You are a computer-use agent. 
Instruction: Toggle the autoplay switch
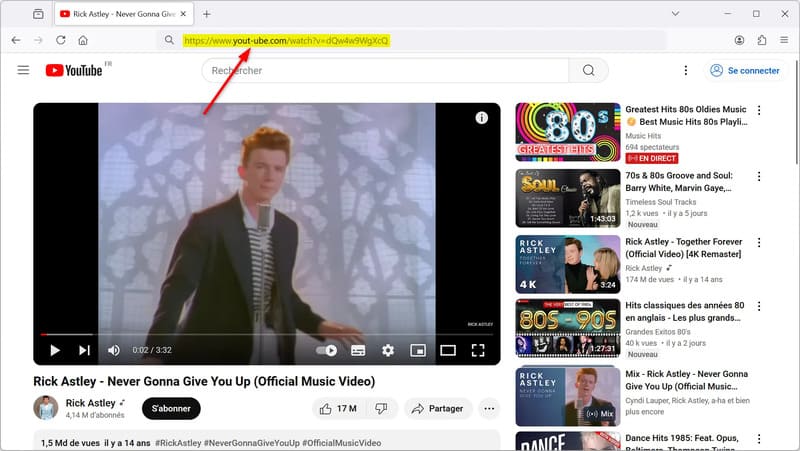[x=327, y=350]
